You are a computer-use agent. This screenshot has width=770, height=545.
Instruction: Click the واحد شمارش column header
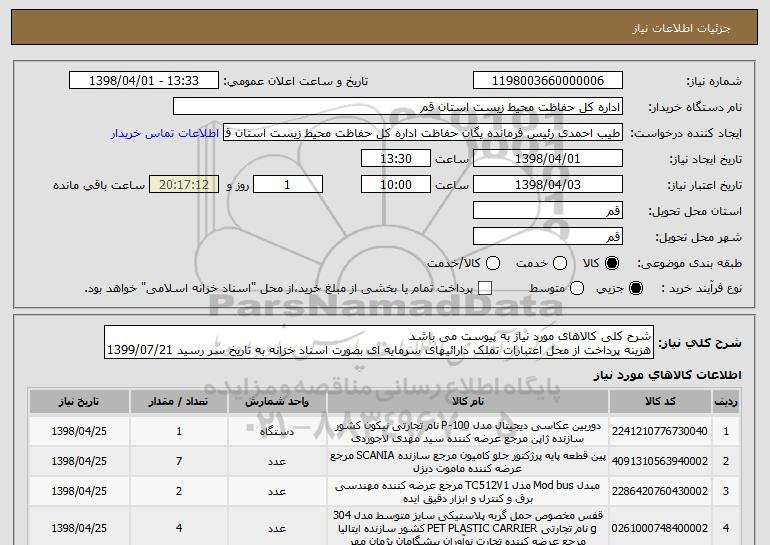coord(277,402)
